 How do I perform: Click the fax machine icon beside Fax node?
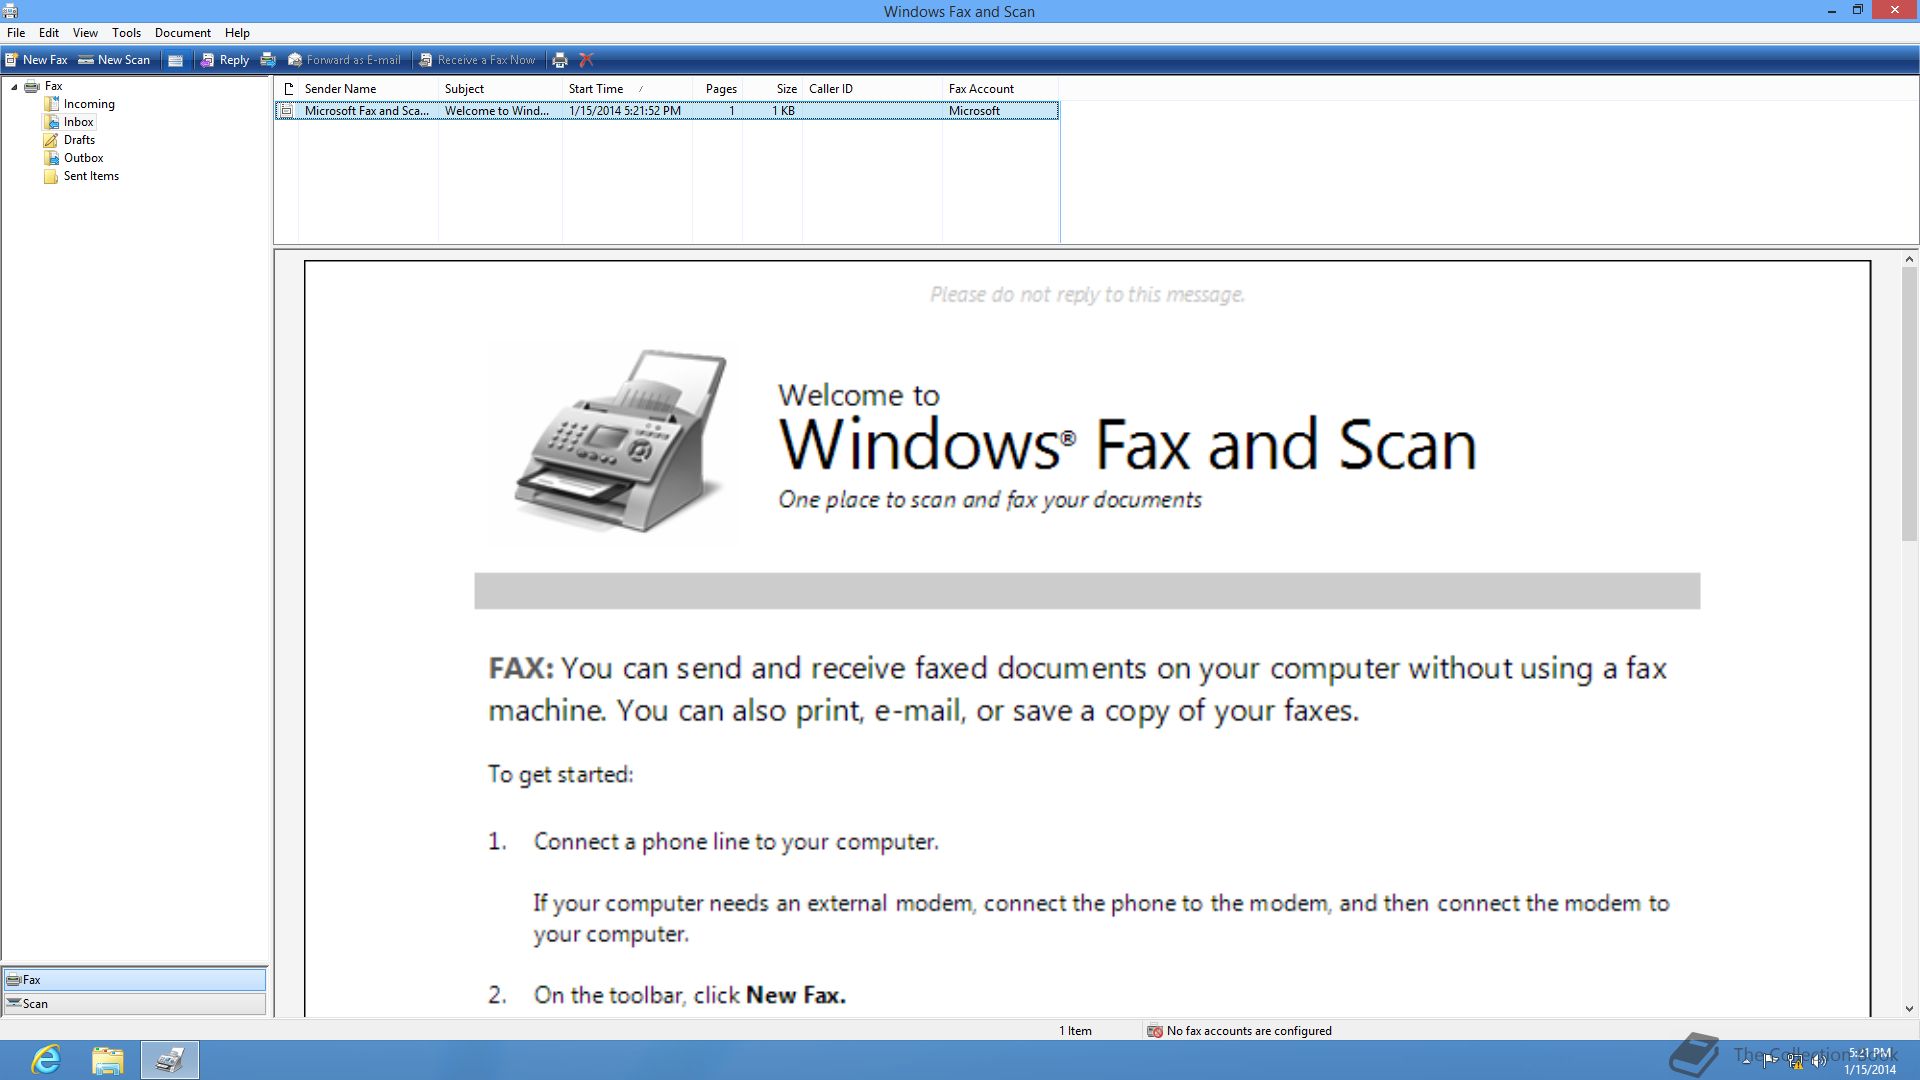(x=32, y=86)
